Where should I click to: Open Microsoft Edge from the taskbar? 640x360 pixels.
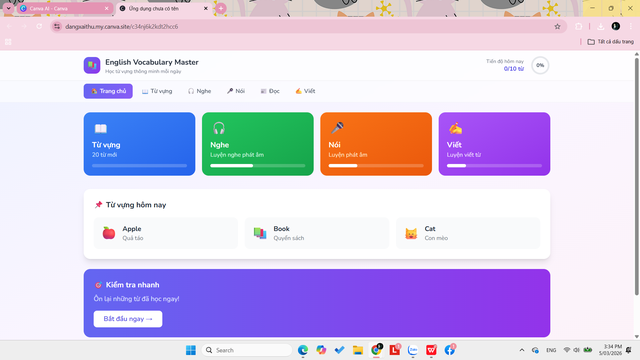303,350
